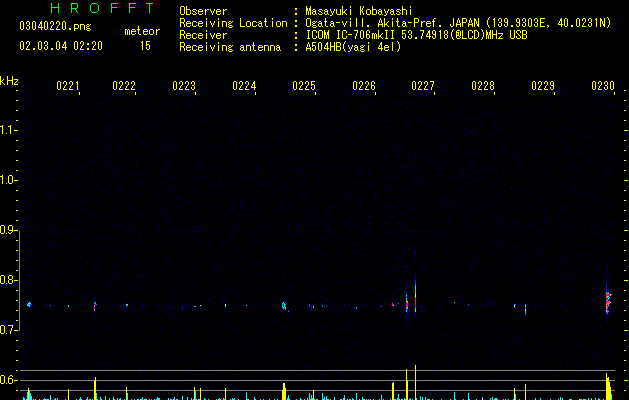Click the Ogata-vill. Akita-Pref. JAPAN location text
629x400 pixels.
tap(458, 23)
